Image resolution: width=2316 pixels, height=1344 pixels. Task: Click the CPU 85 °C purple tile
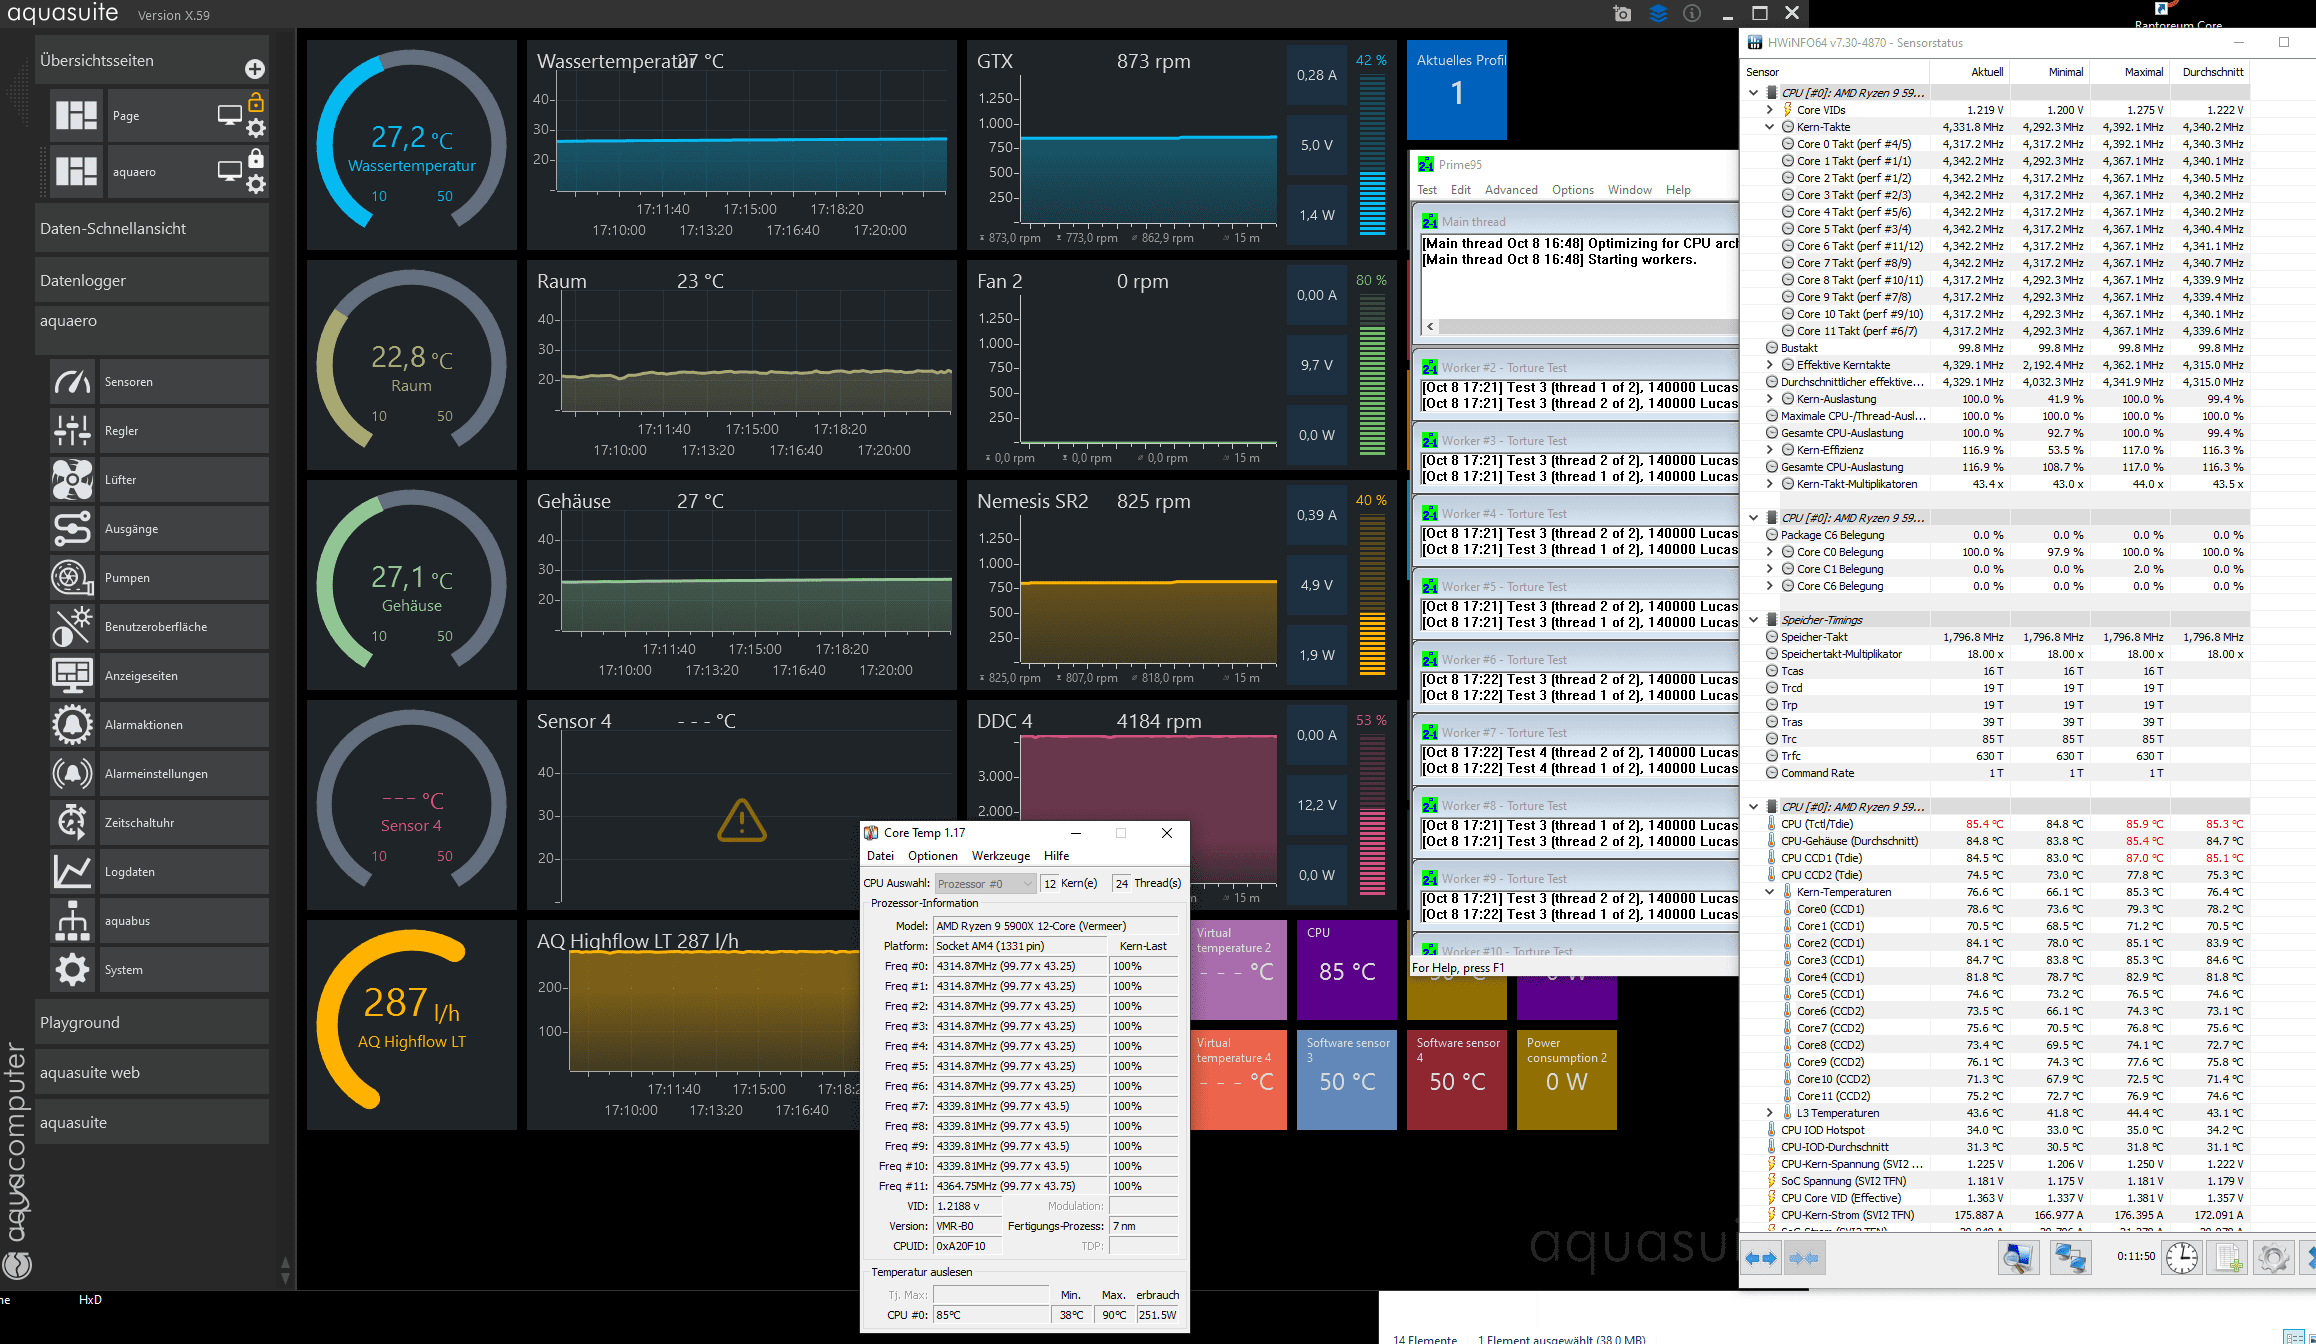click(1347, 969)
